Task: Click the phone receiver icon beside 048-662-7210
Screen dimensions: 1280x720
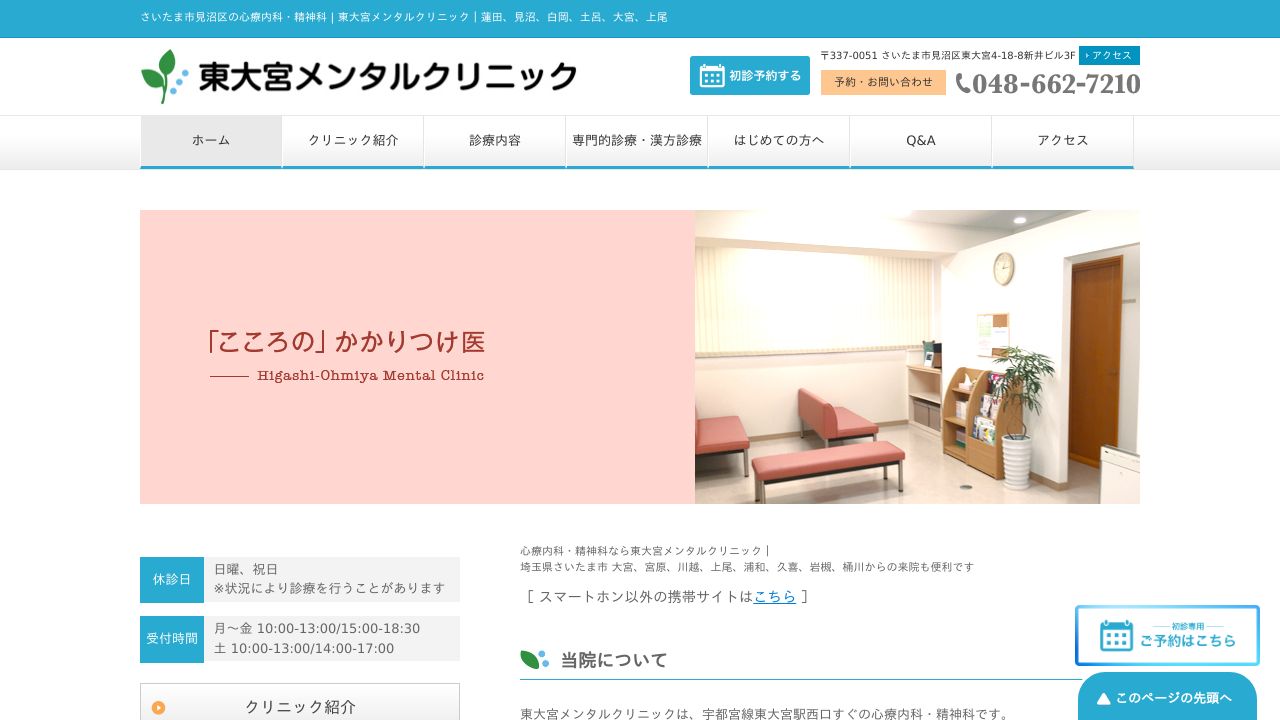Action: click(962, 85)
